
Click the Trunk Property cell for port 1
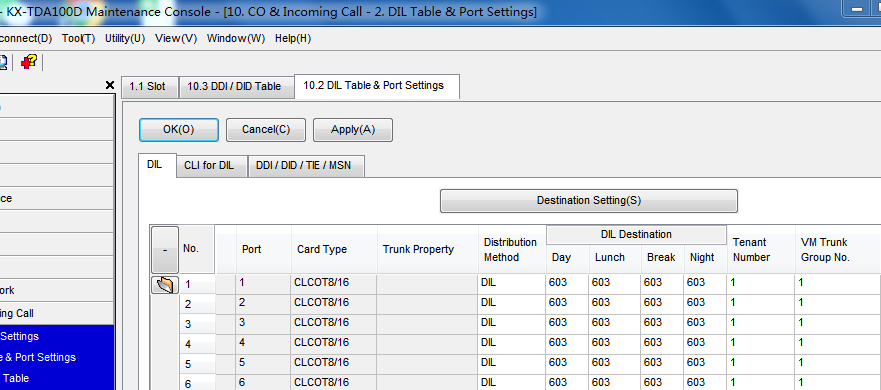coord(428,283)
